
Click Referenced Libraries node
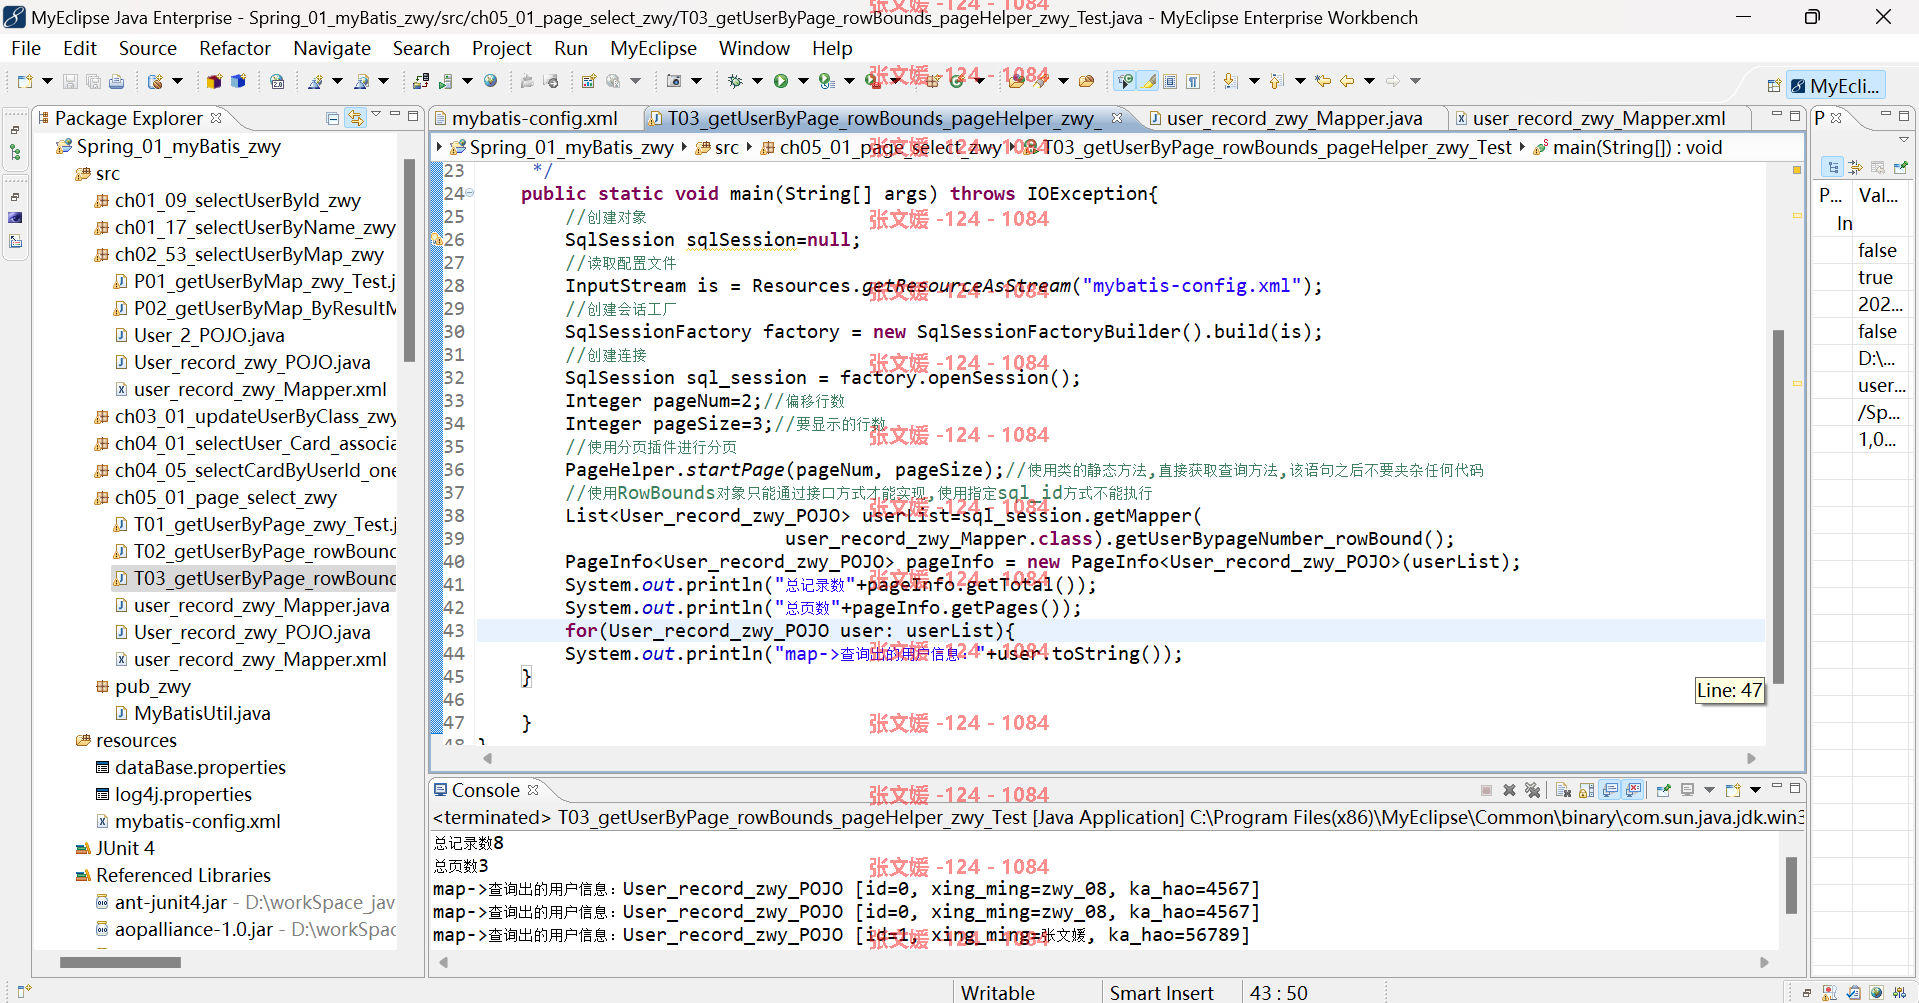[x=183, y=875]
